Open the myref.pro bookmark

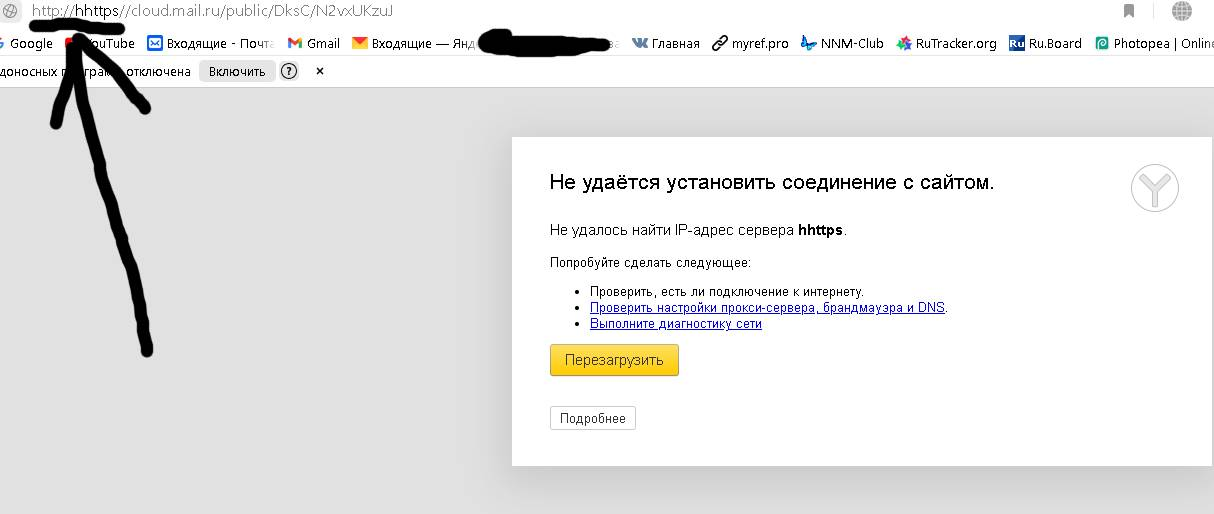750,43
